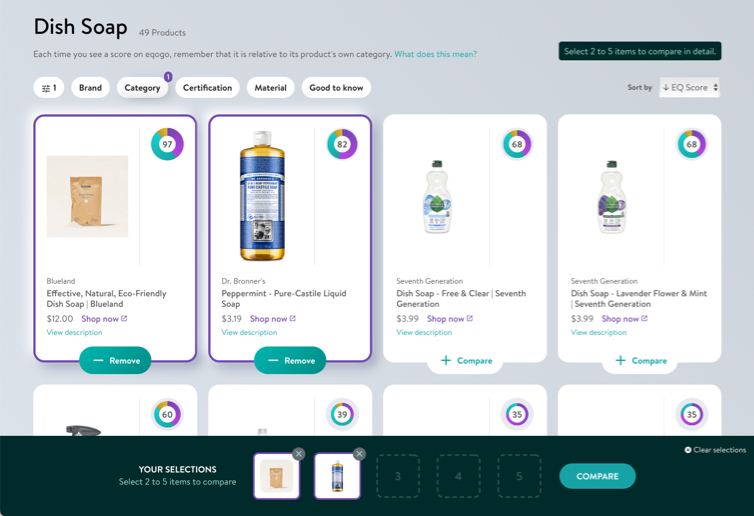Viewport: 754px width, 516px height.
Task: Expand the Brand filter
Action: click(90, 88)
